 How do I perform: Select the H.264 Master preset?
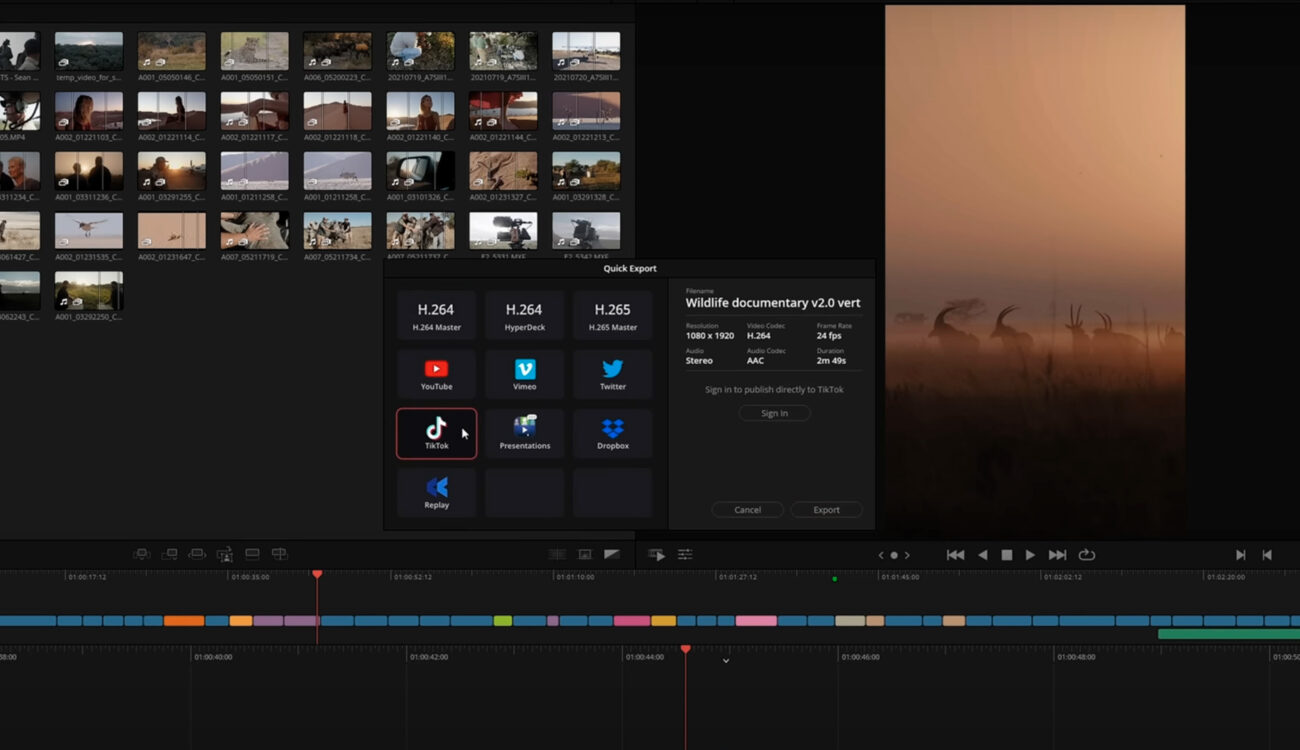[436, 316]
